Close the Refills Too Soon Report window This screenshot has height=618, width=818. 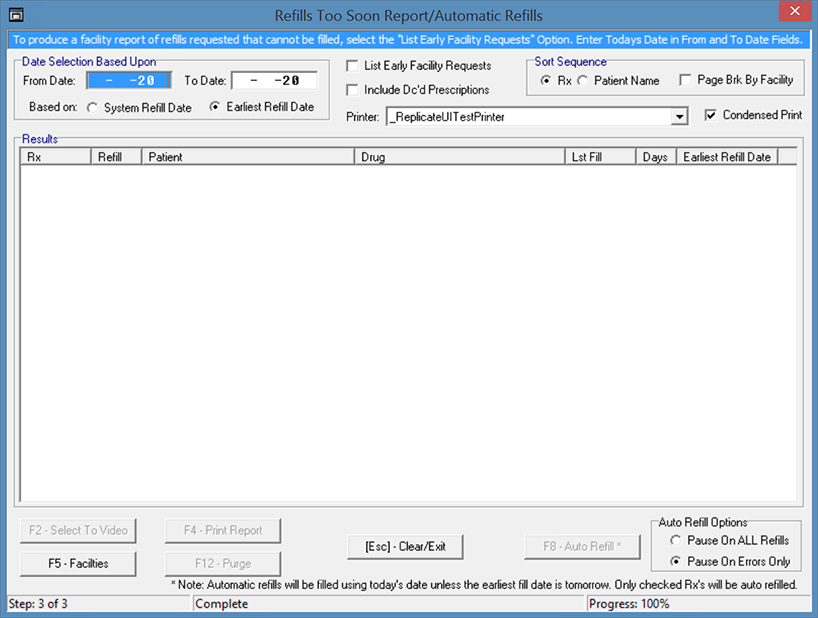(791, 13)
